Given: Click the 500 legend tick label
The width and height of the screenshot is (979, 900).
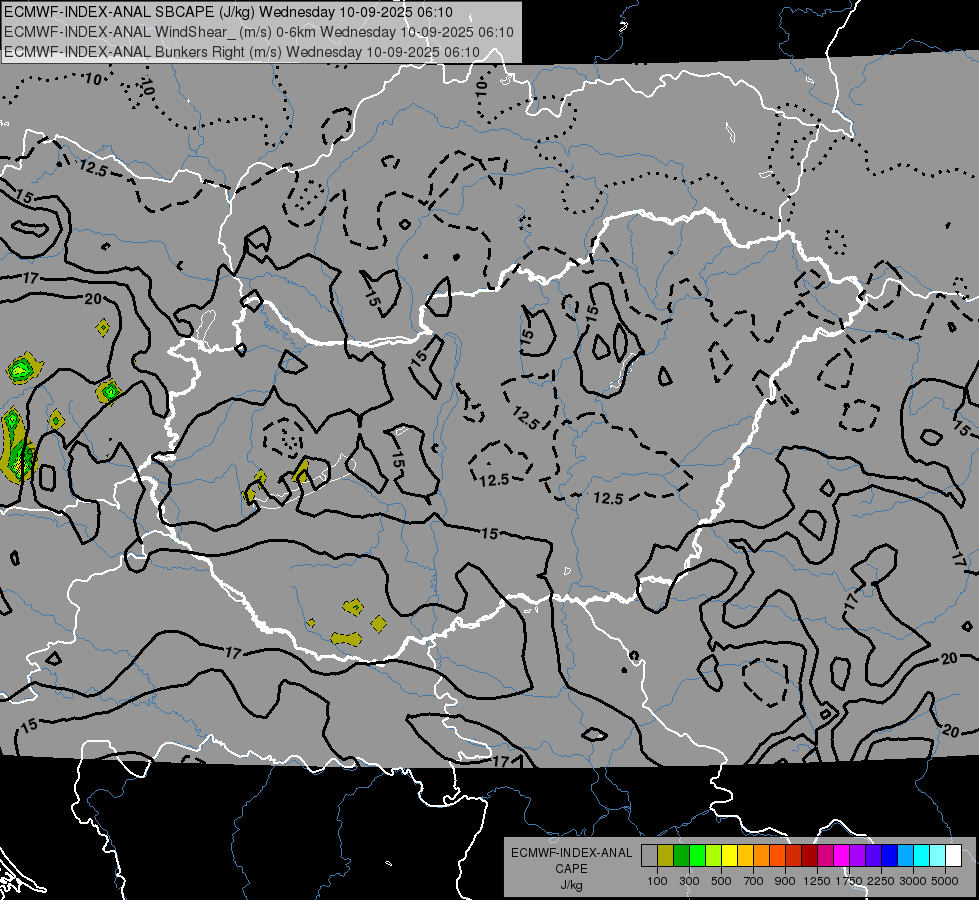Looking at the screenshot, I should point(721,881).
